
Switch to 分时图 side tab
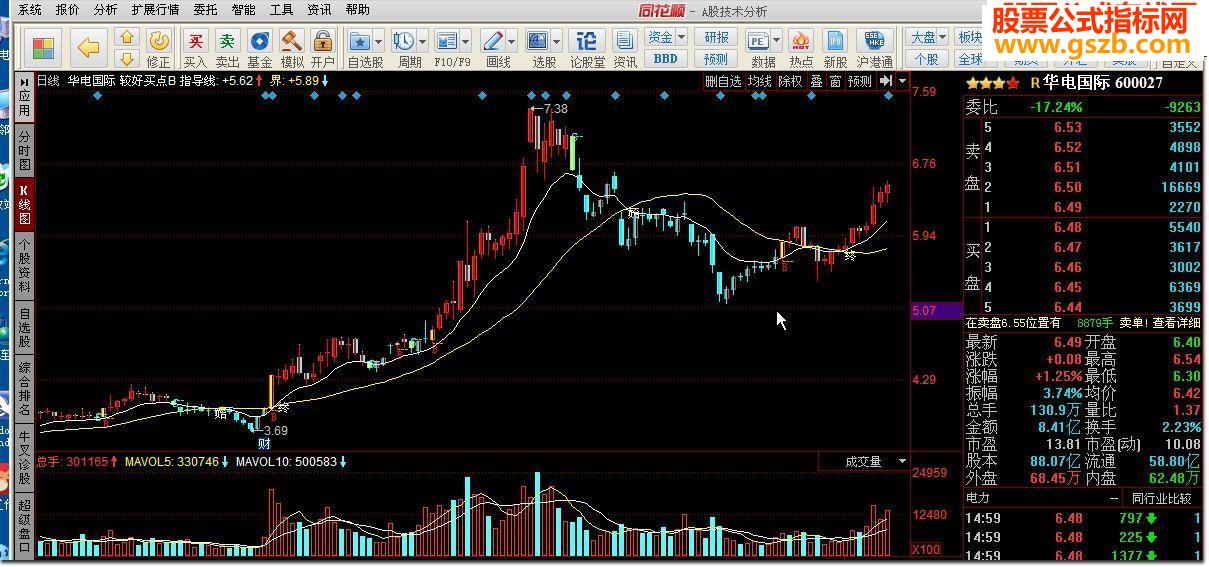(24, 151)
